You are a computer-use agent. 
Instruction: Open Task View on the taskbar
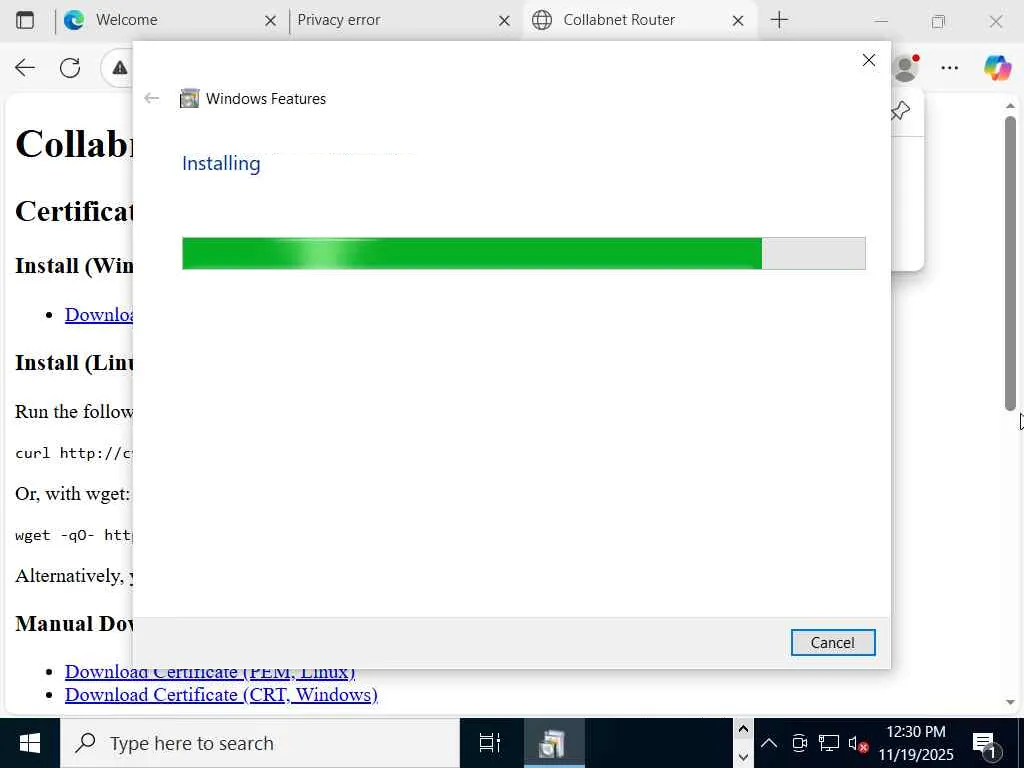[490, 743]
